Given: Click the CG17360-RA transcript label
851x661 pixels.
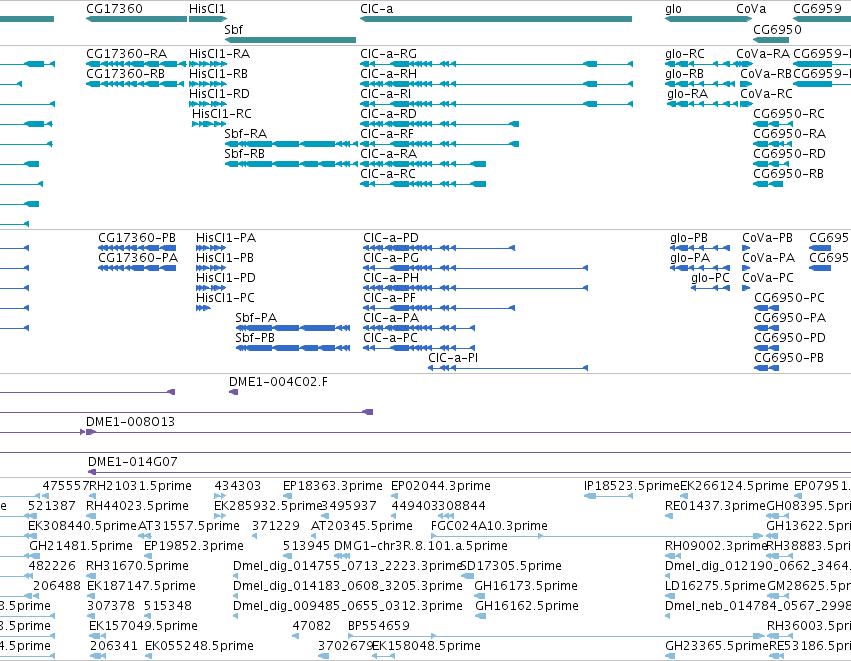Looking at the screenshot, I should tap(126, 54).
